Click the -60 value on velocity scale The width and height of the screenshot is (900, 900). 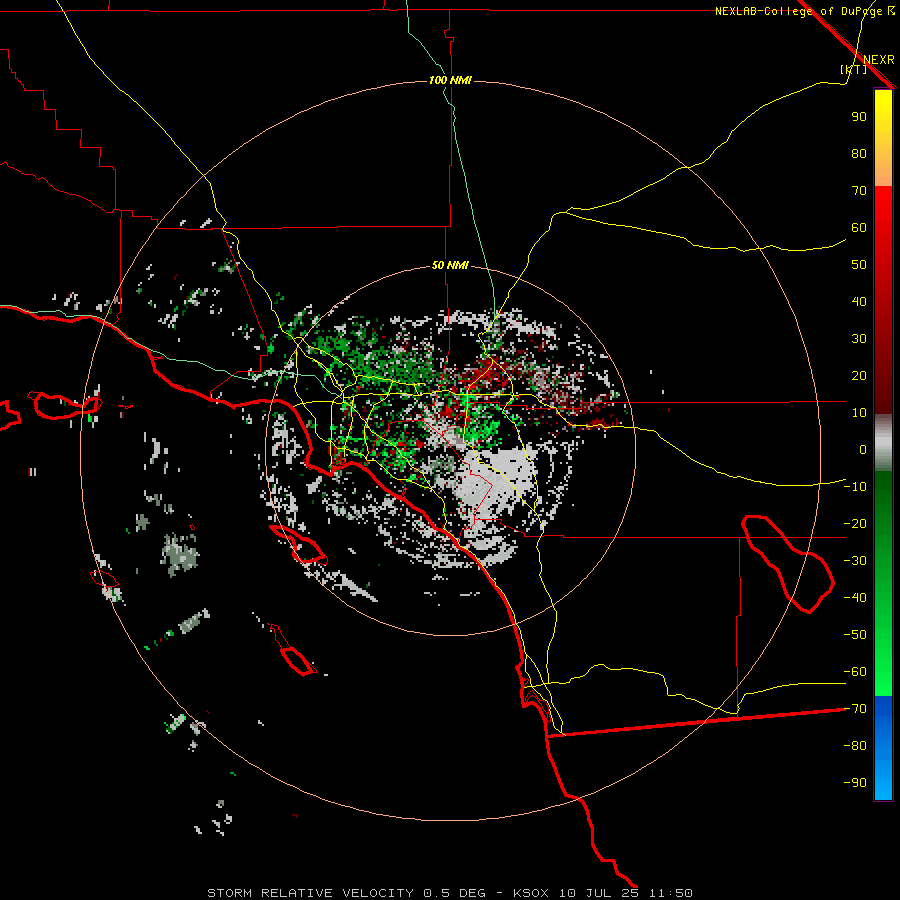[855, 672]
